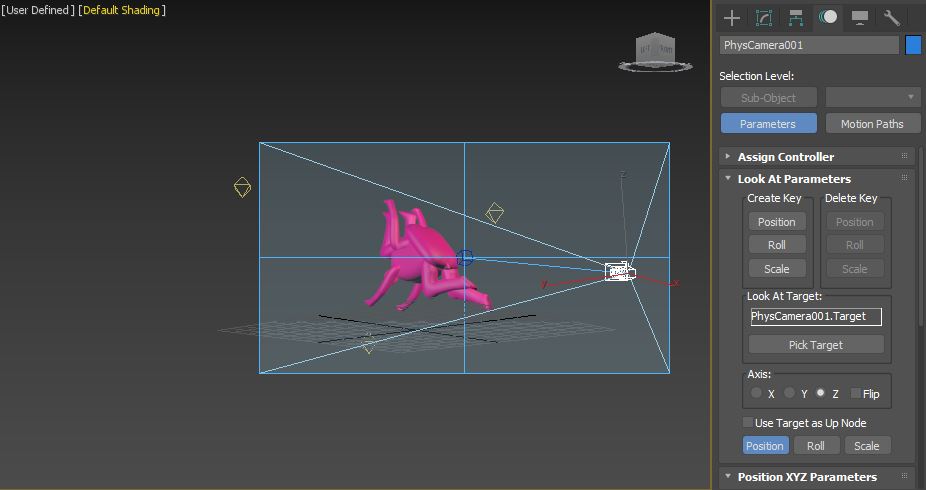The width and height of the screenshot is (926, 490).
Task: Choose the Y axis radio button
Action: click(x=790, y=394)
